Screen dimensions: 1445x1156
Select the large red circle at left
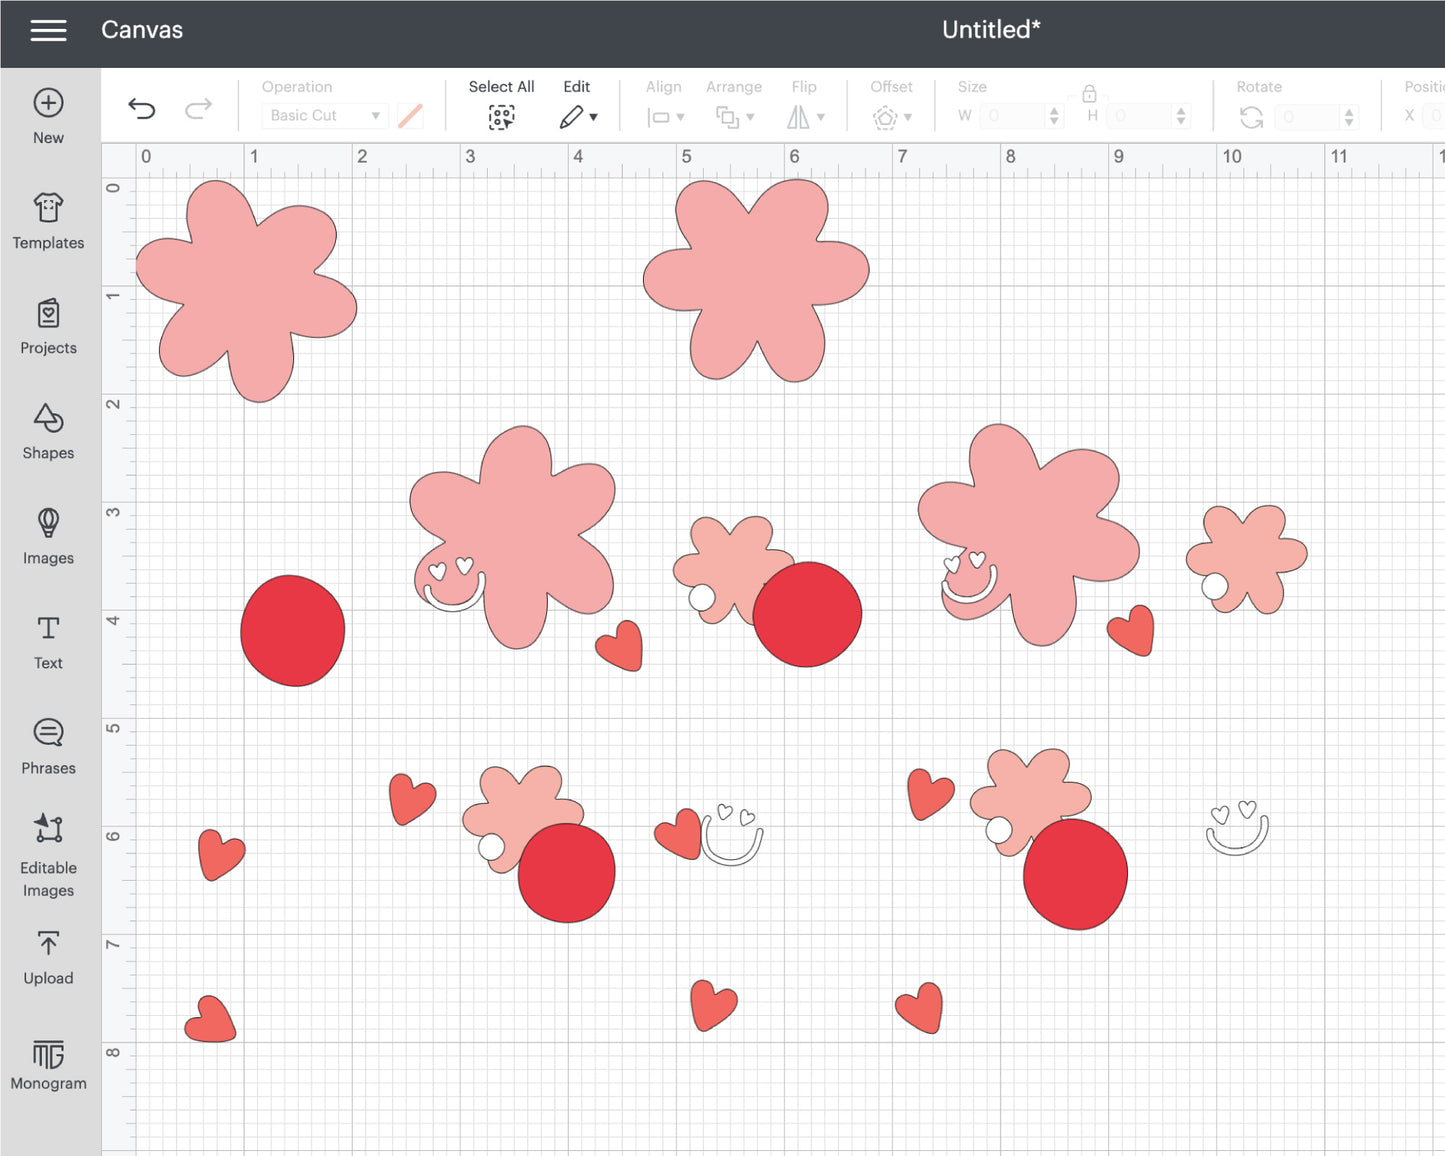coord(292,631)
